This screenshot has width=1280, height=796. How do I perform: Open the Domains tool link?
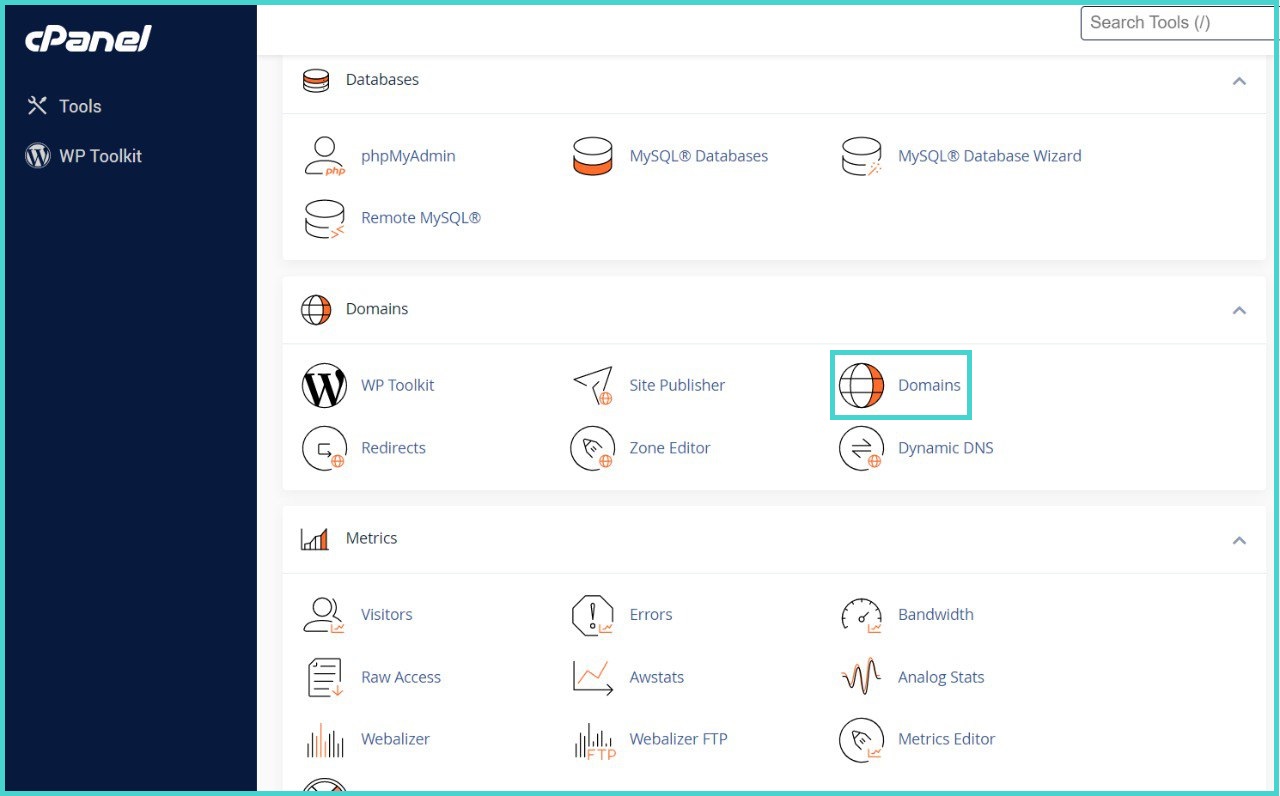tap(929, 385)
